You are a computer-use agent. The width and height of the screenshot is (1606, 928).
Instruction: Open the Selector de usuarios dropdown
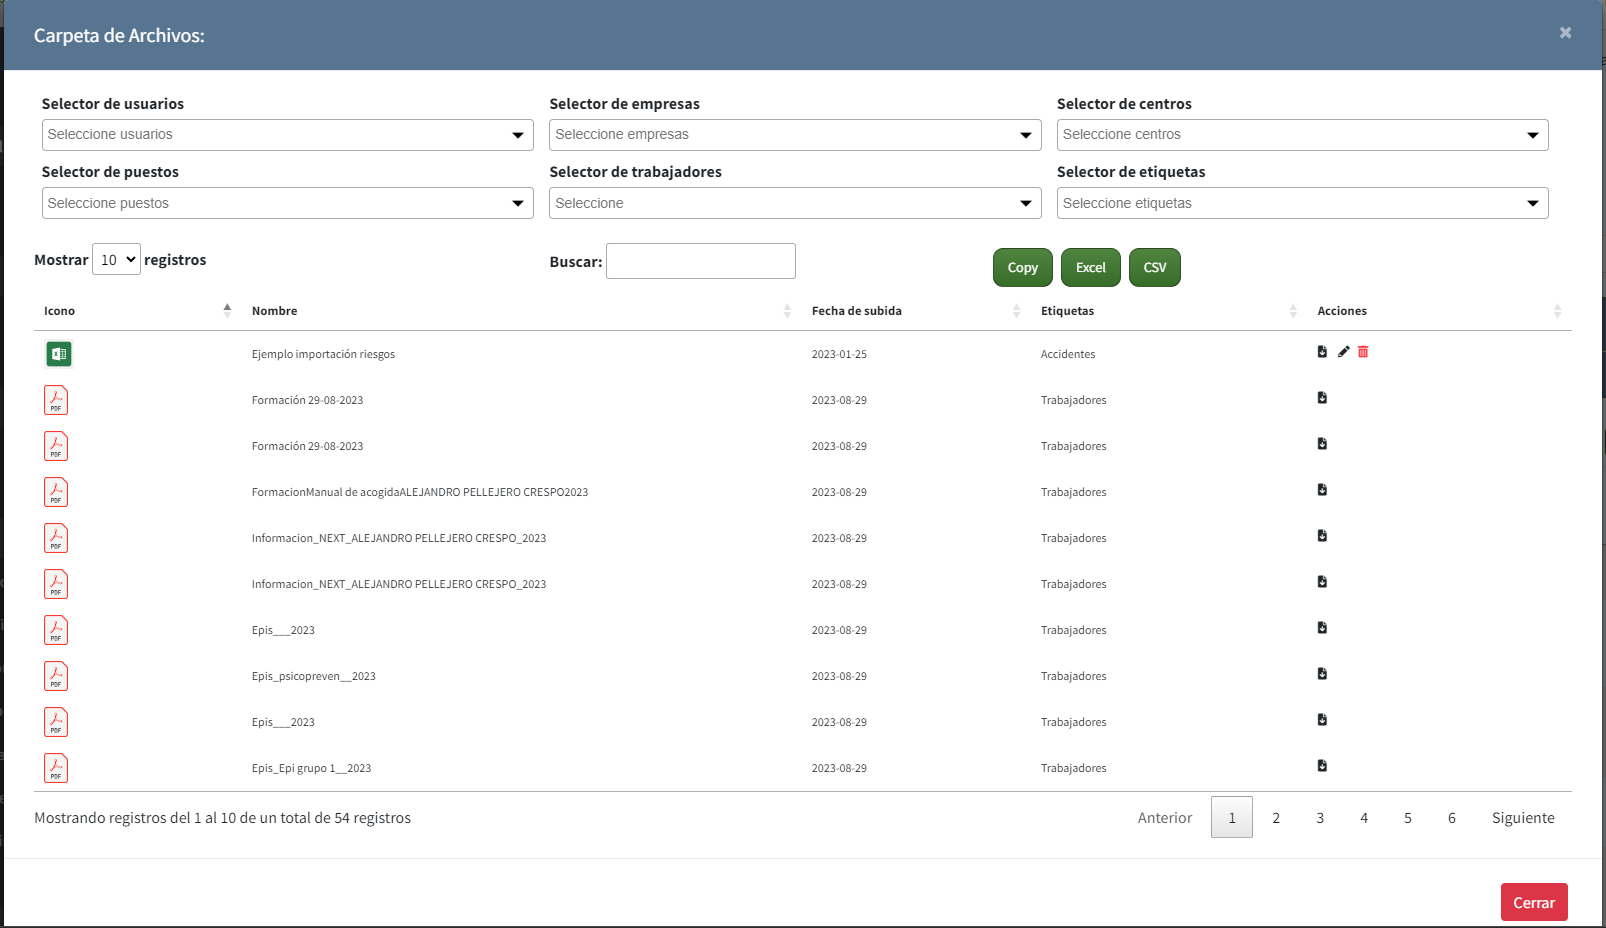(288, 135)
